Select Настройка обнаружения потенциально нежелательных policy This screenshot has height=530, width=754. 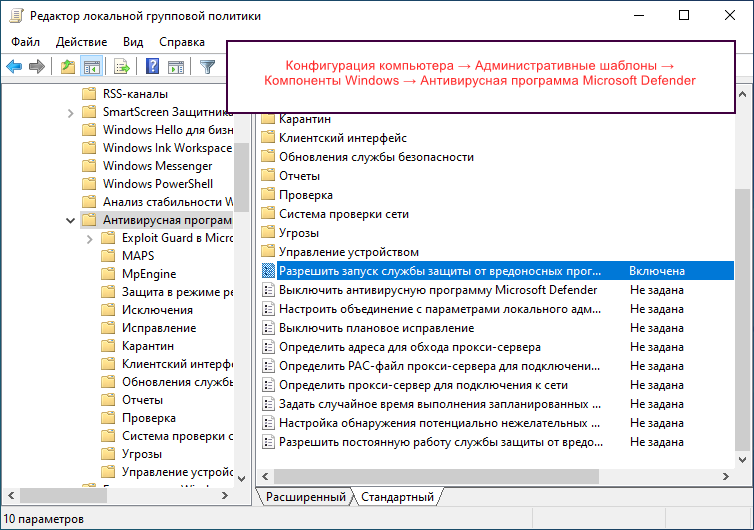pos(440,423)
